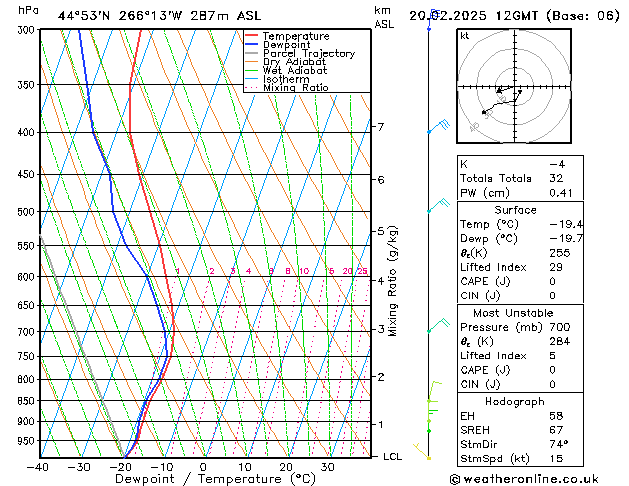Click the SREH value 67
The width and height of the screenshot is (629, 486).
[x=556, y=430]
